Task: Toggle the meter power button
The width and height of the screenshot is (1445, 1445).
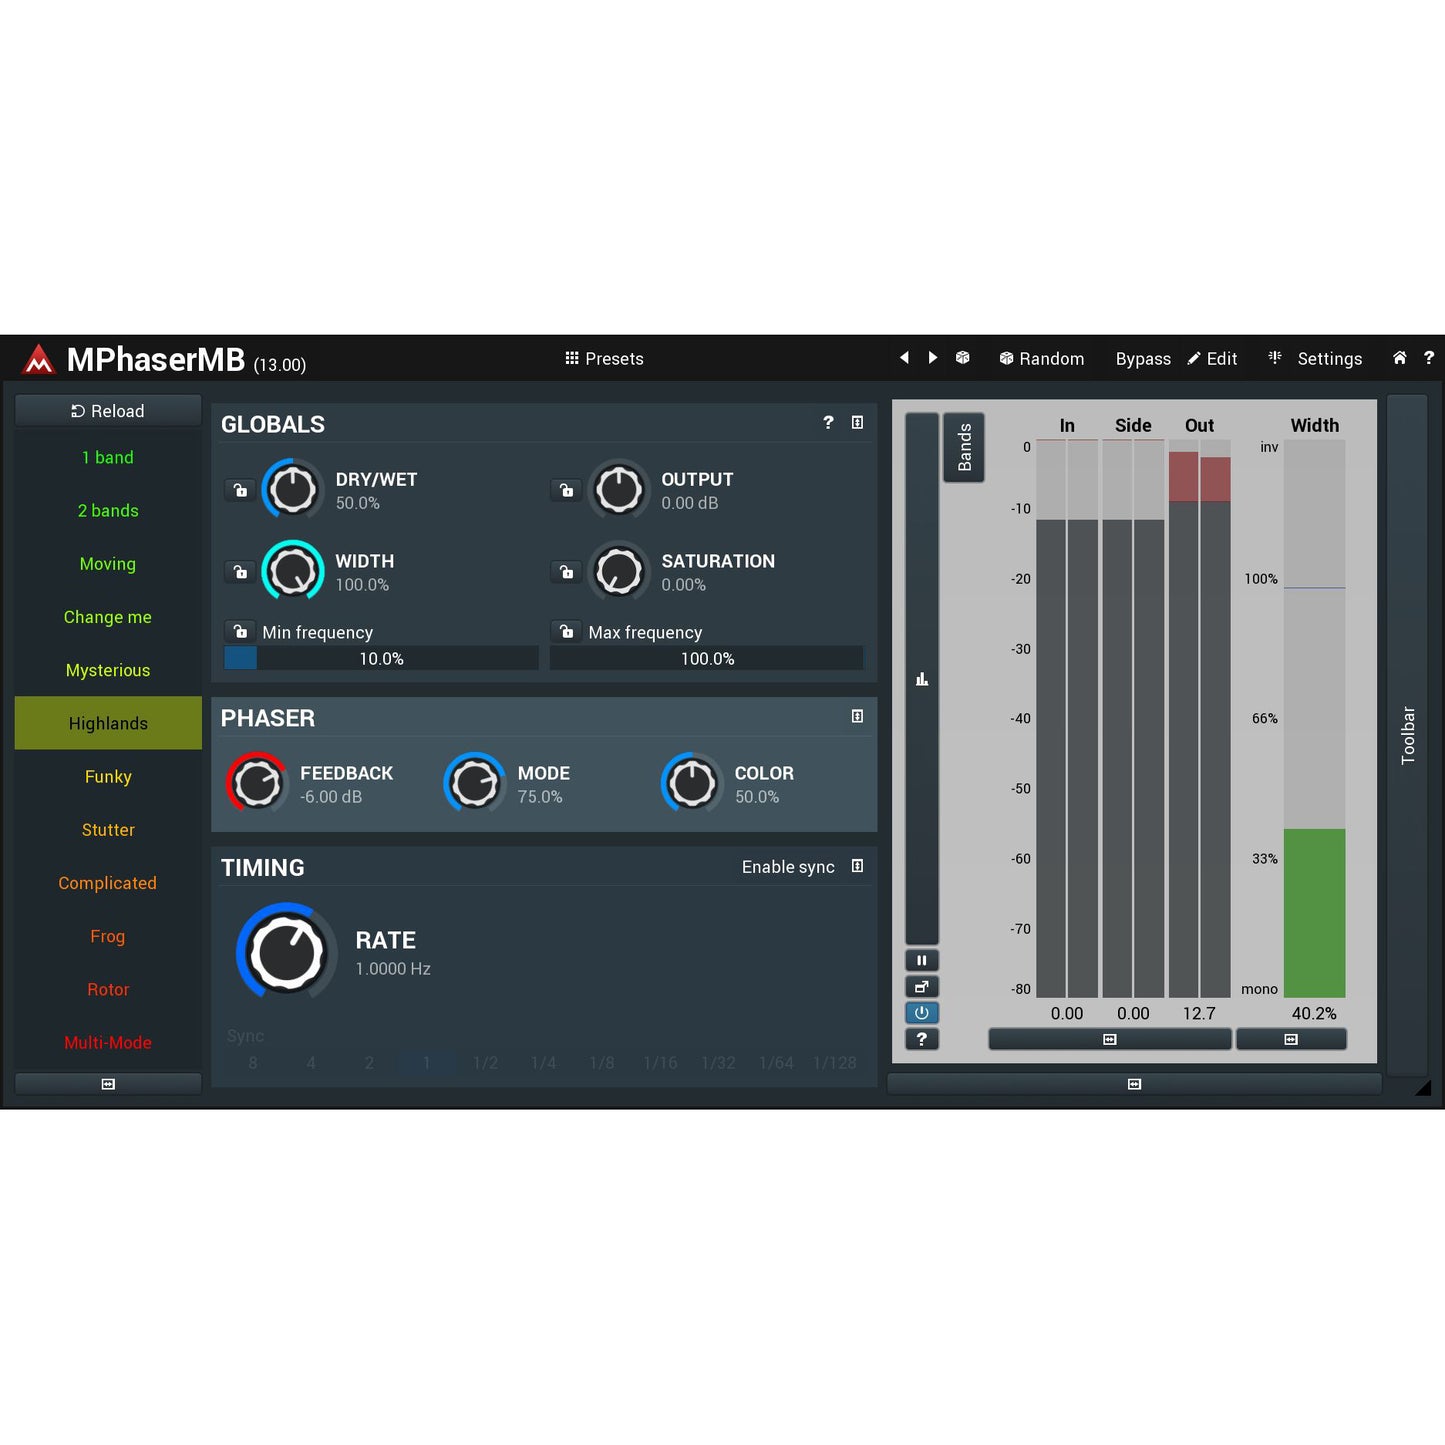Action: [x=921, y=1013]
